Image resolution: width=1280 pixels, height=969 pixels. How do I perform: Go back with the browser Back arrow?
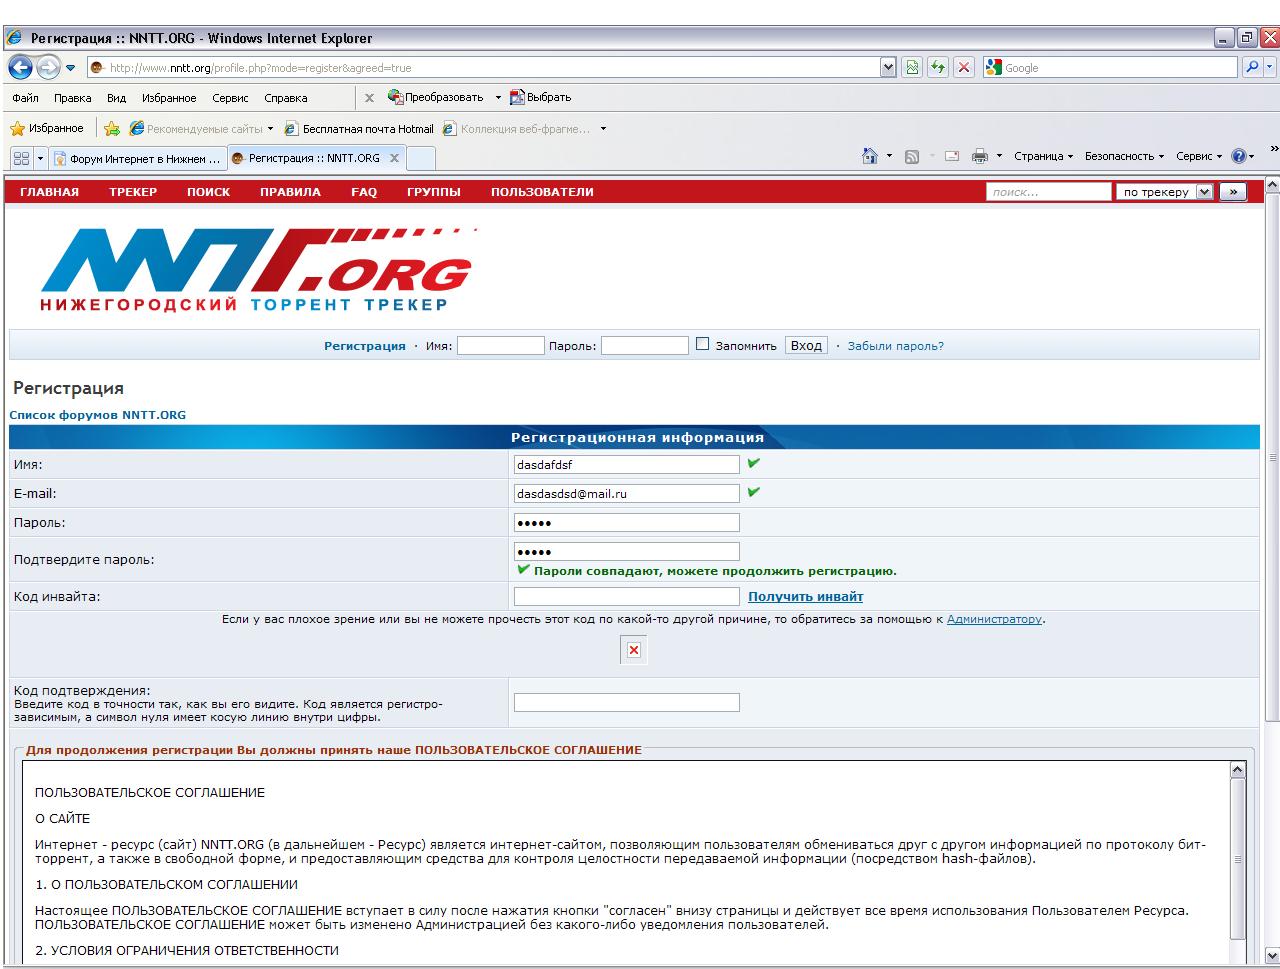(20, 67)
